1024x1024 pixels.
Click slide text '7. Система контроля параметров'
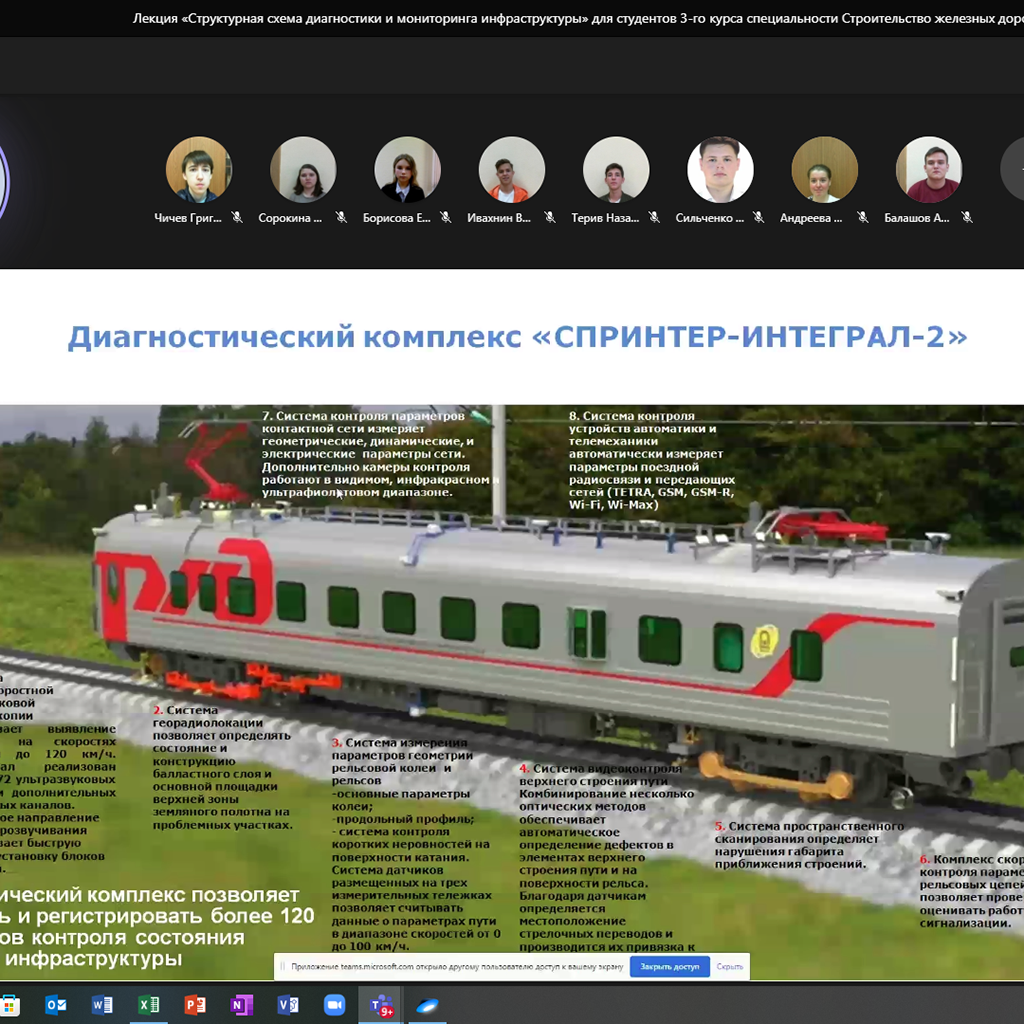(363, 416)
